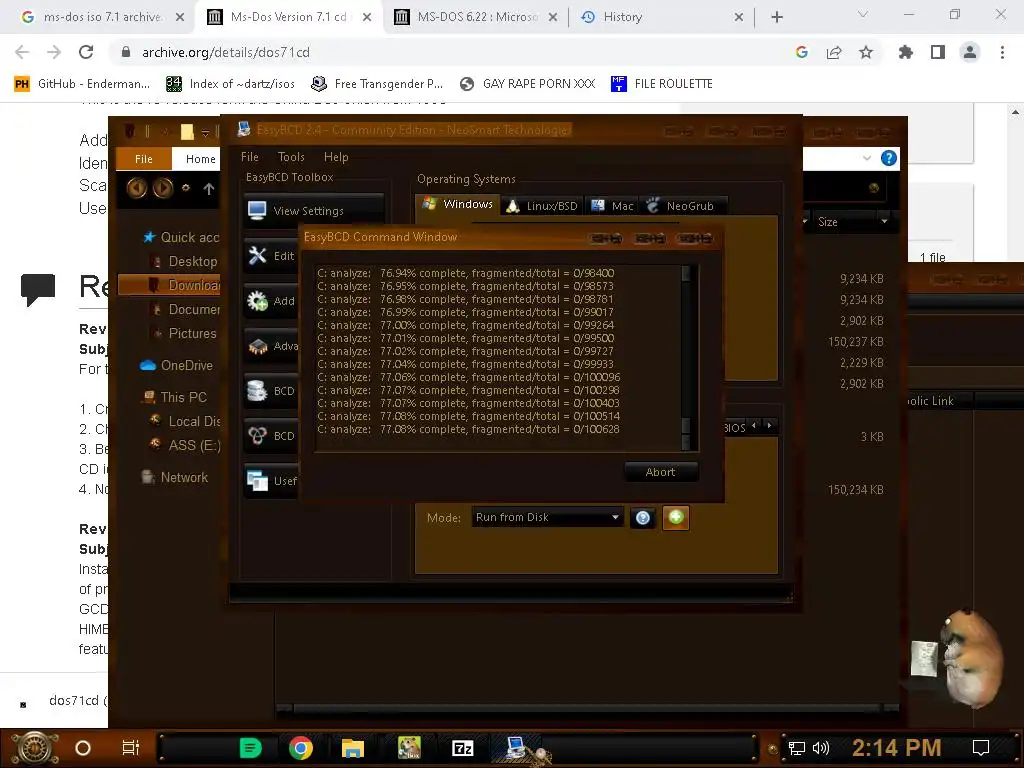Open volume speaker tray icon
This screenshot has height=768, width=1024.
click(x=820, y=748)
